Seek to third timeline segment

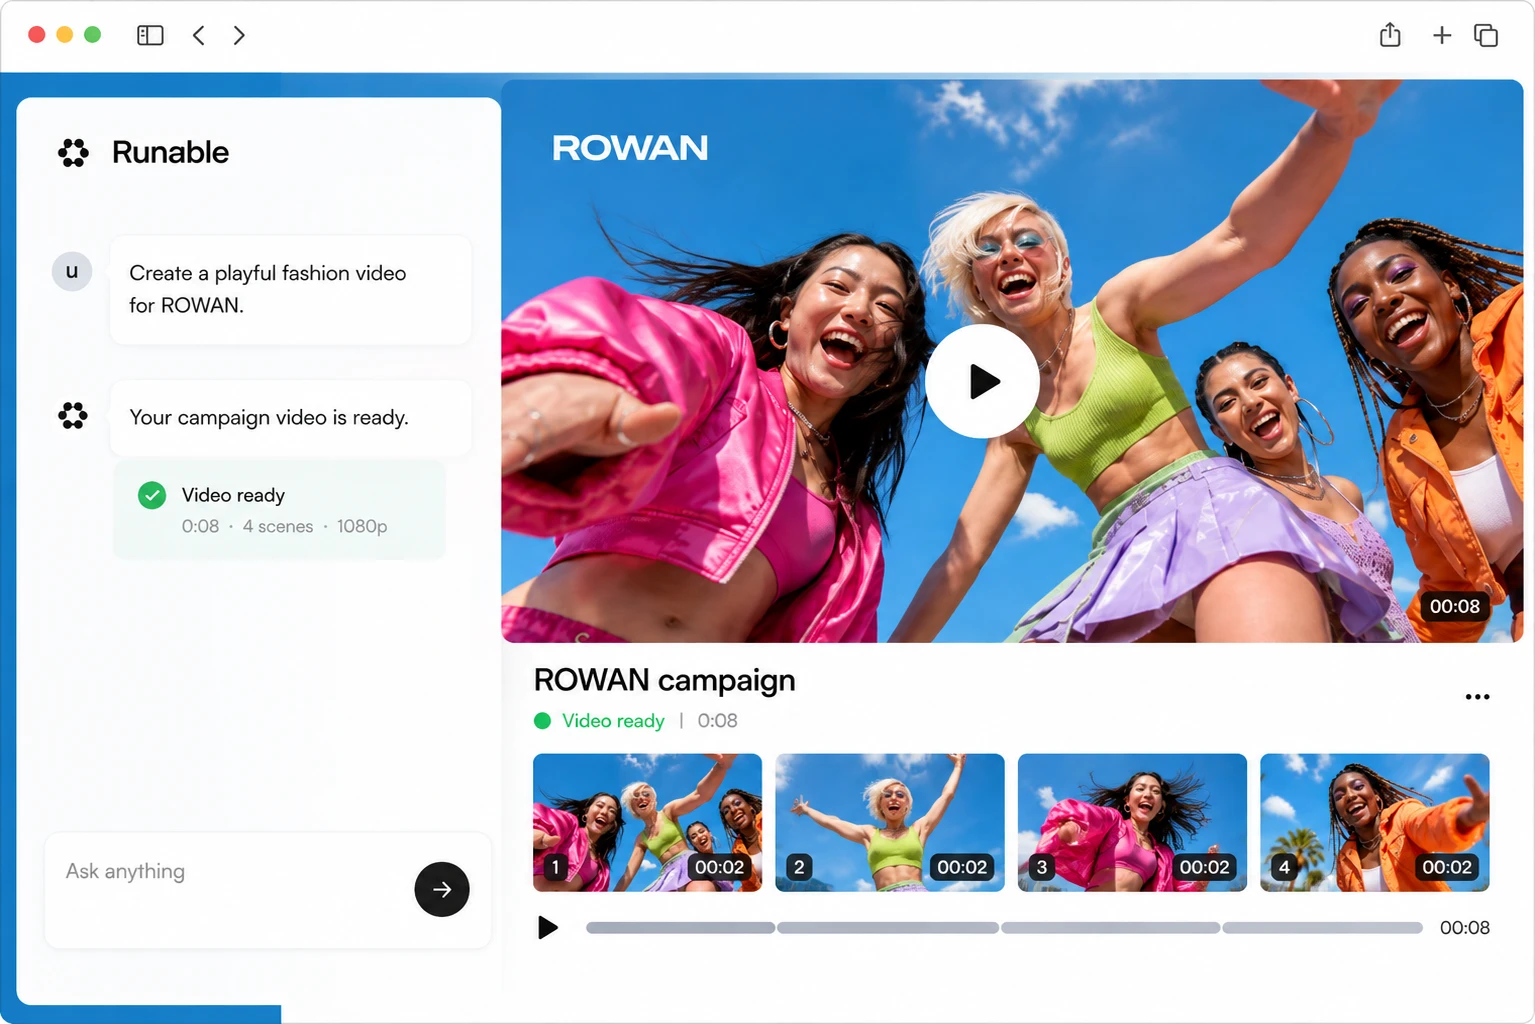(x=1110, y=928)
